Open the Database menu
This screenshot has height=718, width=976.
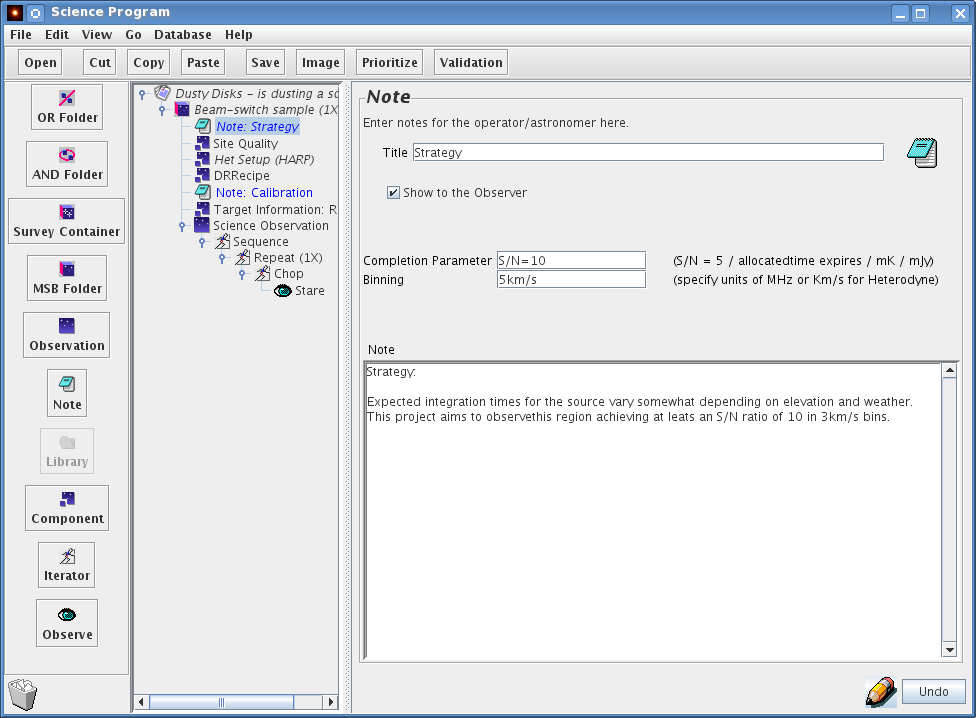[x=182, y=35]
